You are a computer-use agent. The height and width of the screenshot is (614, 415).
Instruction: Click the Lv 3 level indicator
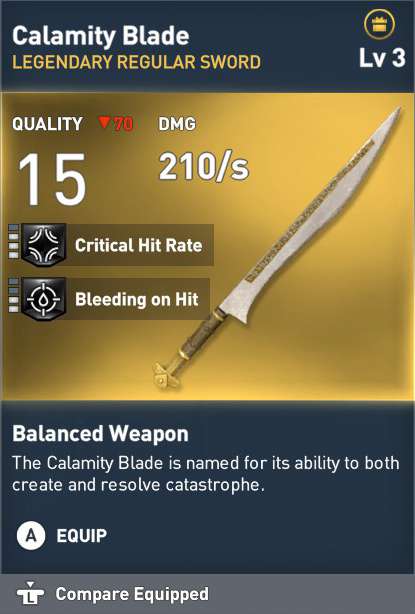[382, 58]
